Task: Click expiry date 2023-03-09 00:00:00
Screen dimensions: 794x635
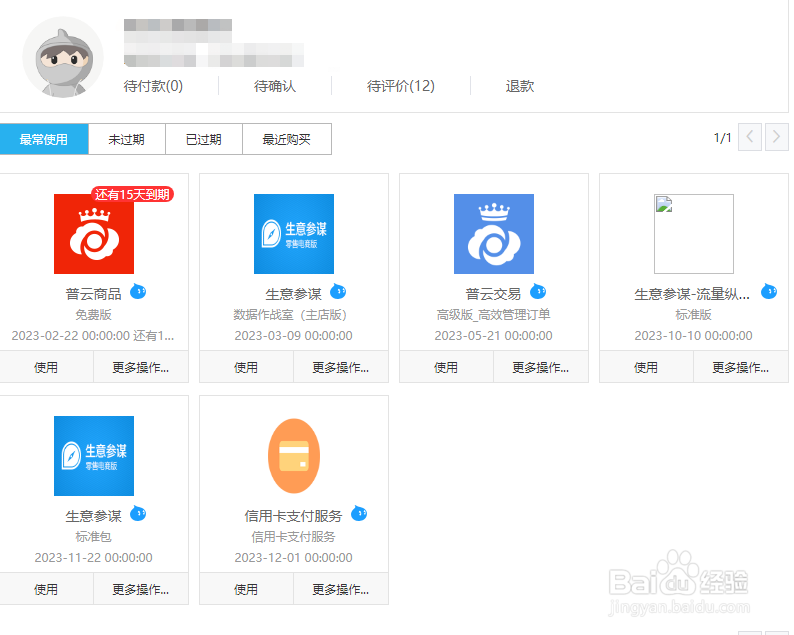Action: click(294, 336)
